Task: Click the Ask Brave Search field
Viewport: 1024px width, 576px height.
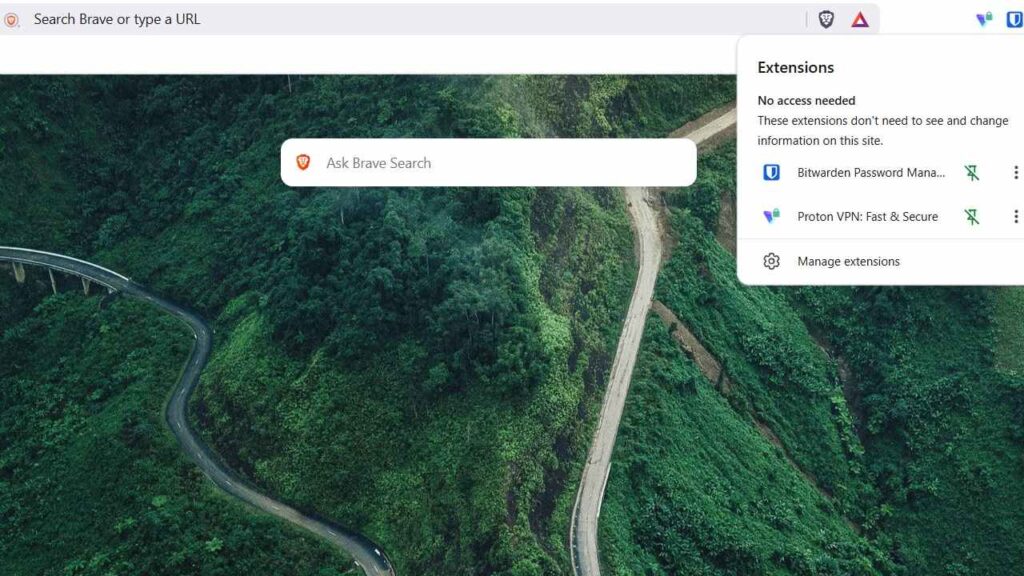Action: tap(488, 163)
